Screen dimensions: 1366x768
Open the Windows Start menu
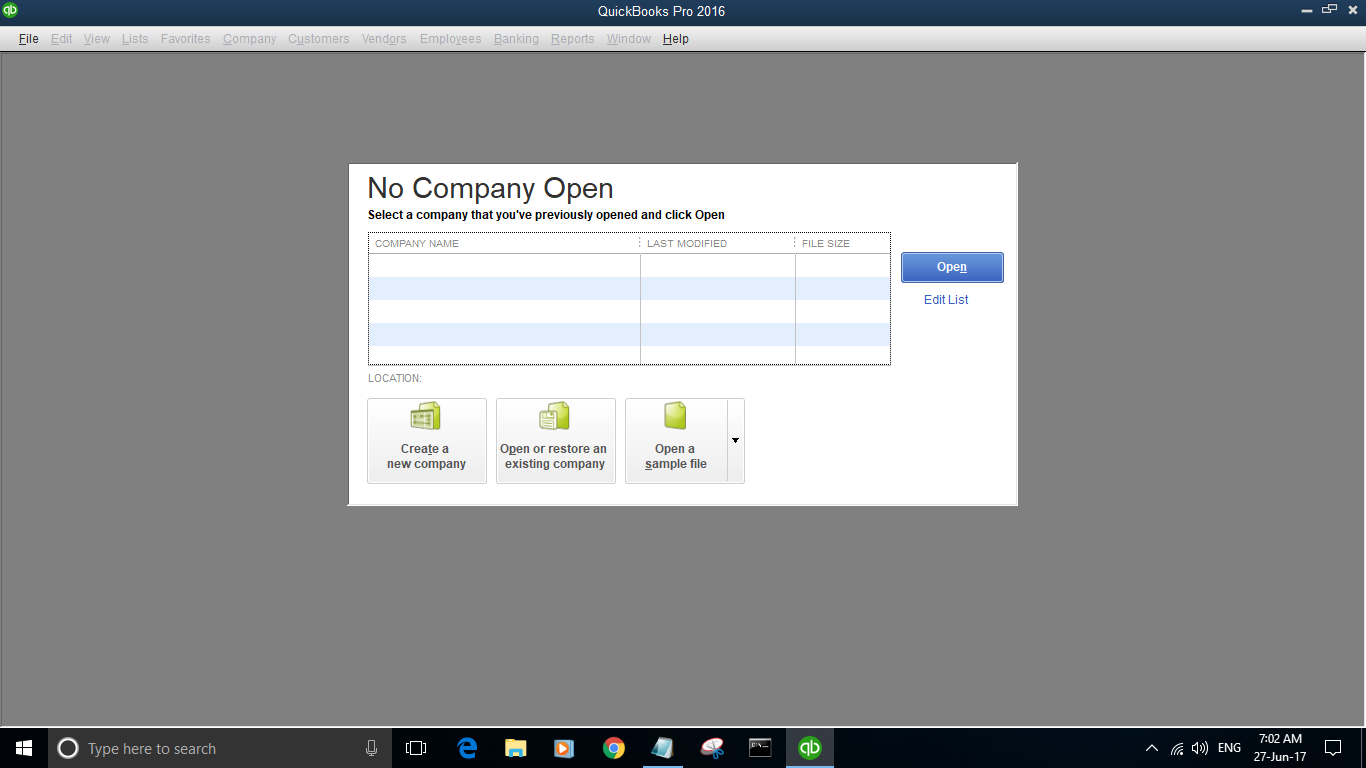tap(24, 748)
